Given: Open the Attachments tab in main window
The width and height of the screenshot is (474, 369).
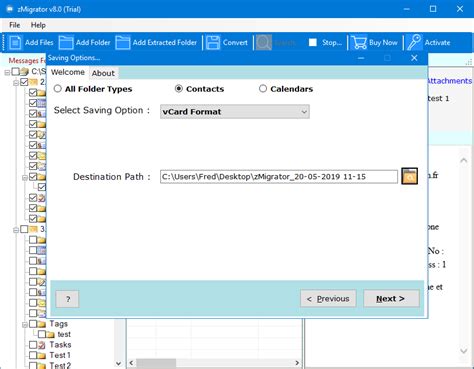Looking at the screenshot, I should (x=450, y=81).
